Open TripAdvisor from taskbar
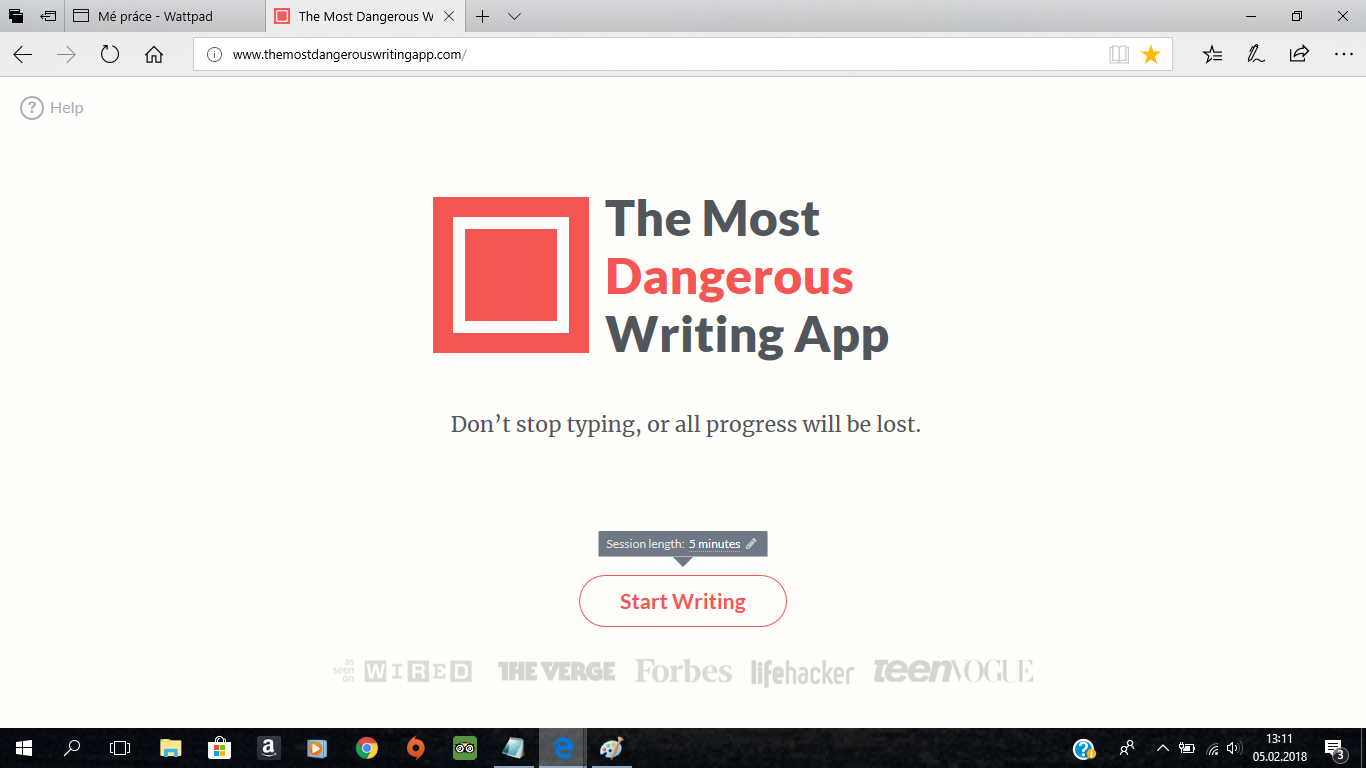Screen dimensions: 1366x768 464,748
